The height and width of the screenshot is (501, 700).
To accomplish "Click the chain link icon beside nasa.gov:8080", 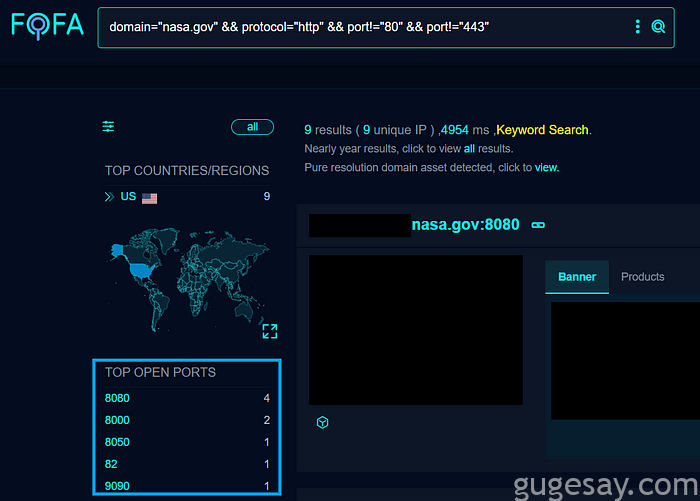I will pyautogui.click(x=538, y=225).
